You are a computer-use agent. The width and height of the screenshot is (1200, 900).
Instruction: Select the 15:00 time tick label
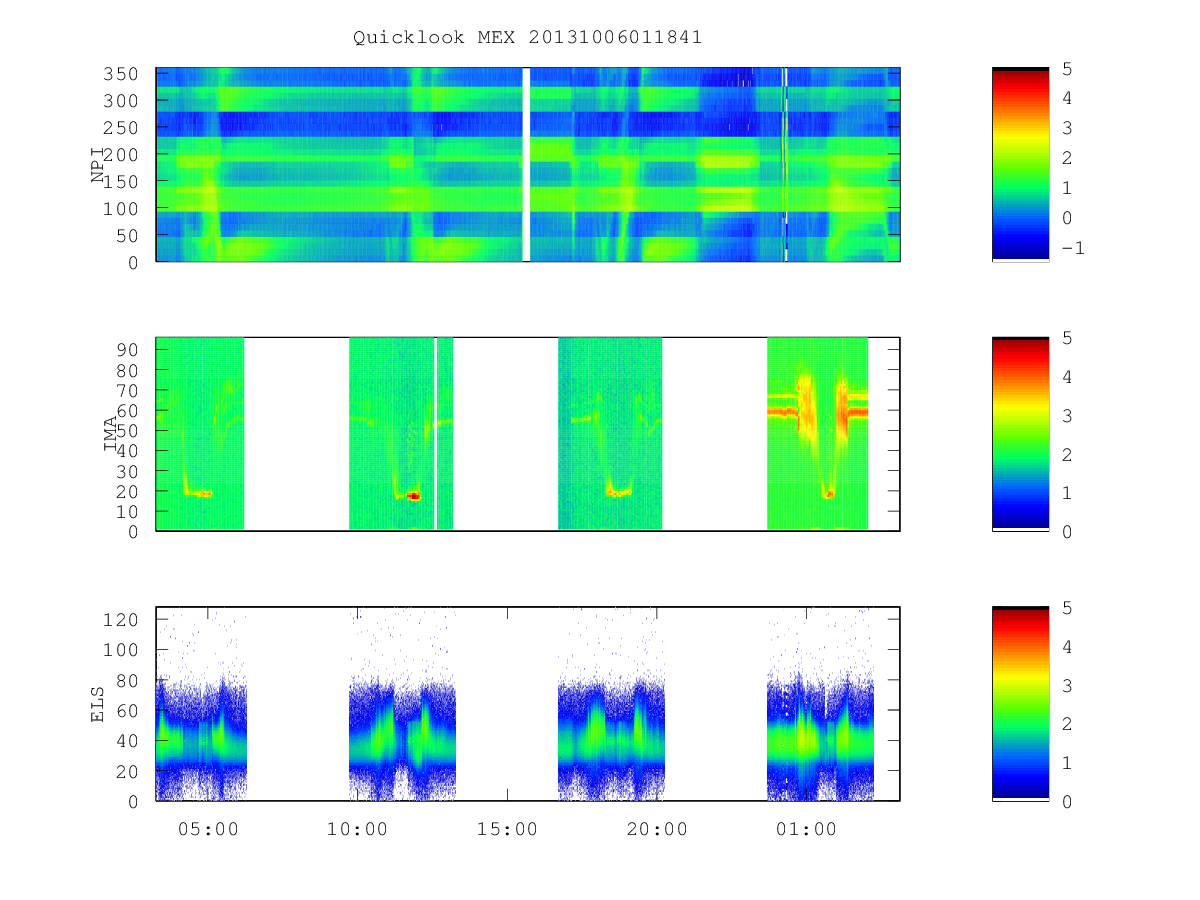click(x=508, y=829)
